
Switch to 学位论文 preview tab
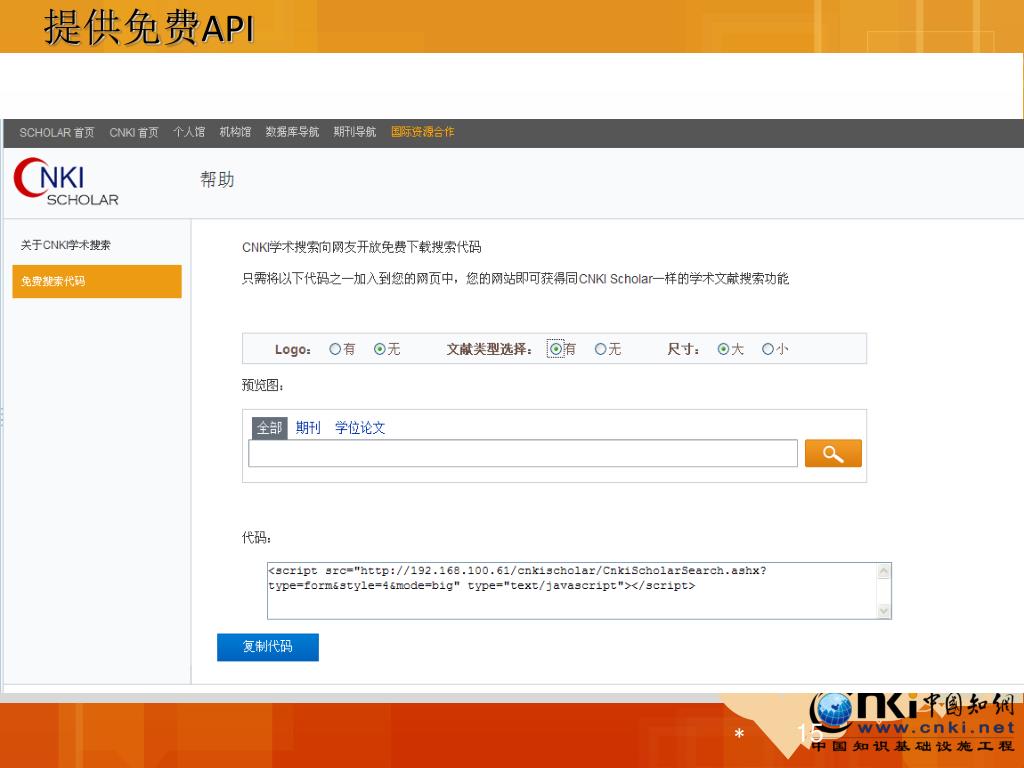360,428
